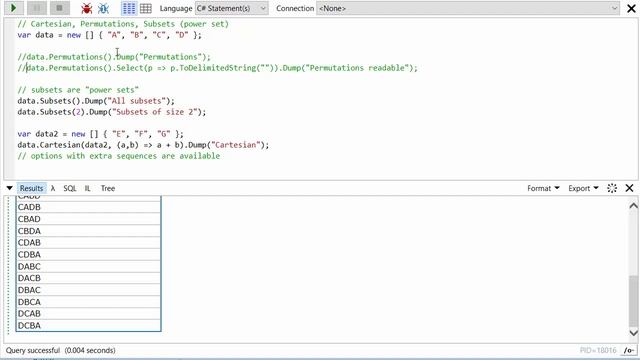Select the Results tab
Screen dimensions: 640x360
[x=31, y=188]
